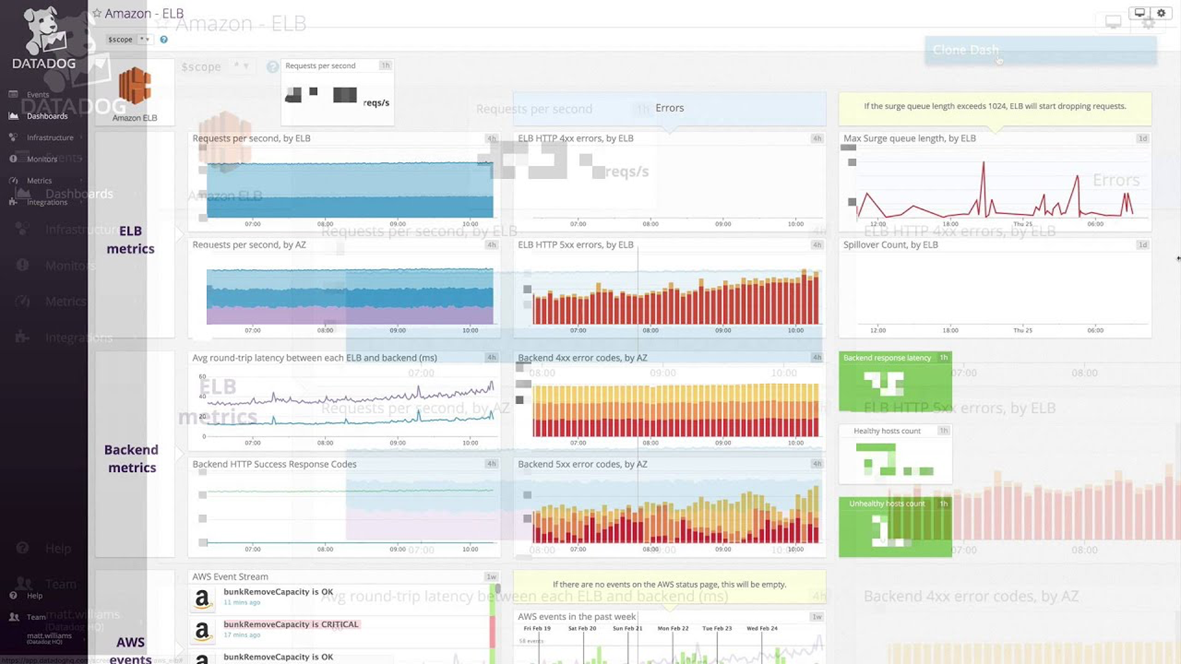This screenshot has height=664, width=1181.
Task: Open the 1h timeframe on Requests per second
Action: tap(386, 65)
